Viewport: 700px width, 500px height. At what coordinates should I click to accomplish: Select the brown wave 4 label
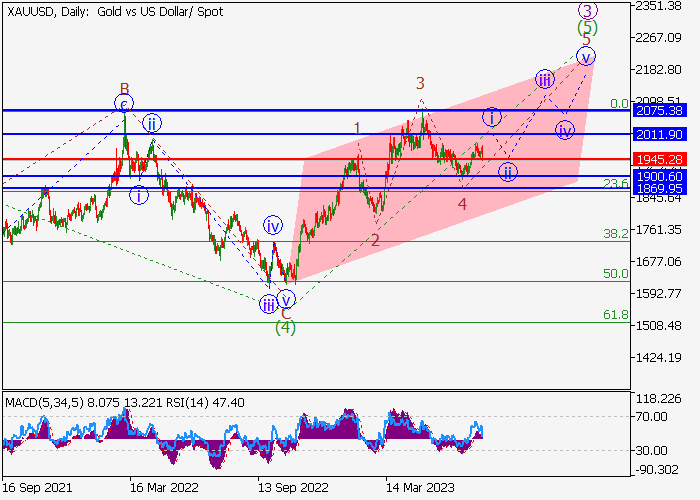point(462,204)
